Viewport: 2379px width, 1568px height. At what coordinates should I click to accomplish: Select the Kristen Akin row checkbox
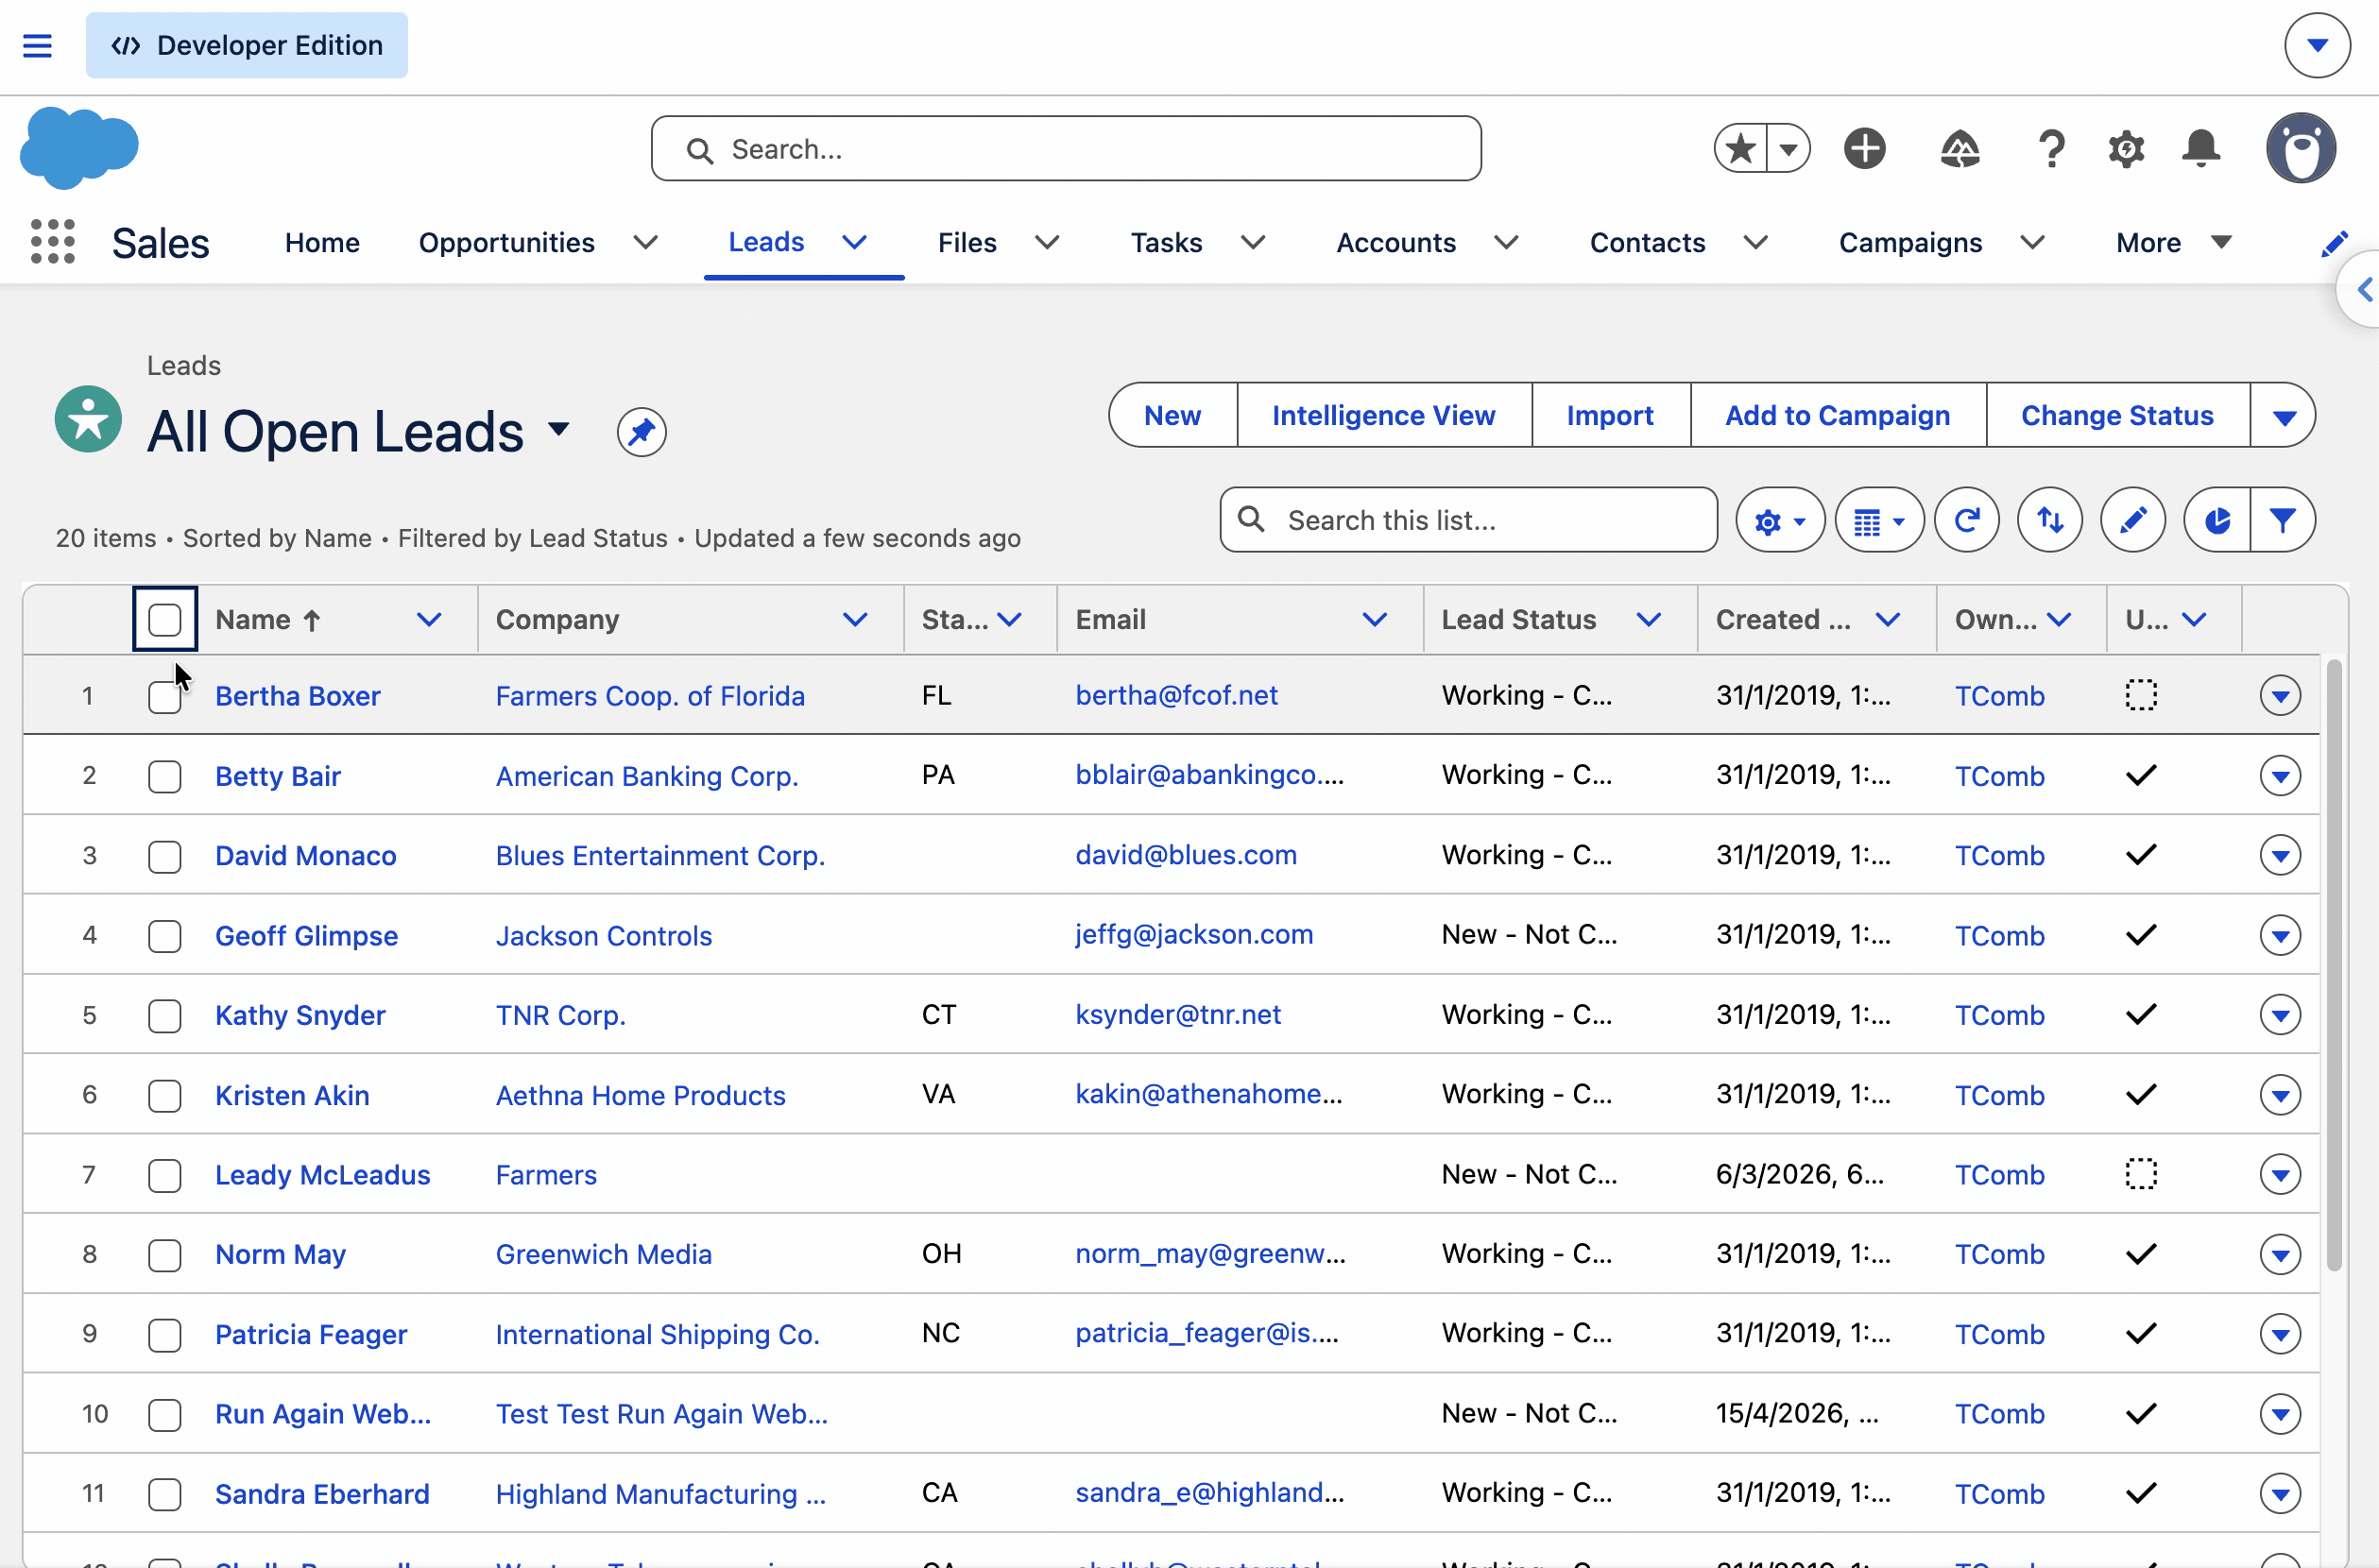coord(165,1096)
